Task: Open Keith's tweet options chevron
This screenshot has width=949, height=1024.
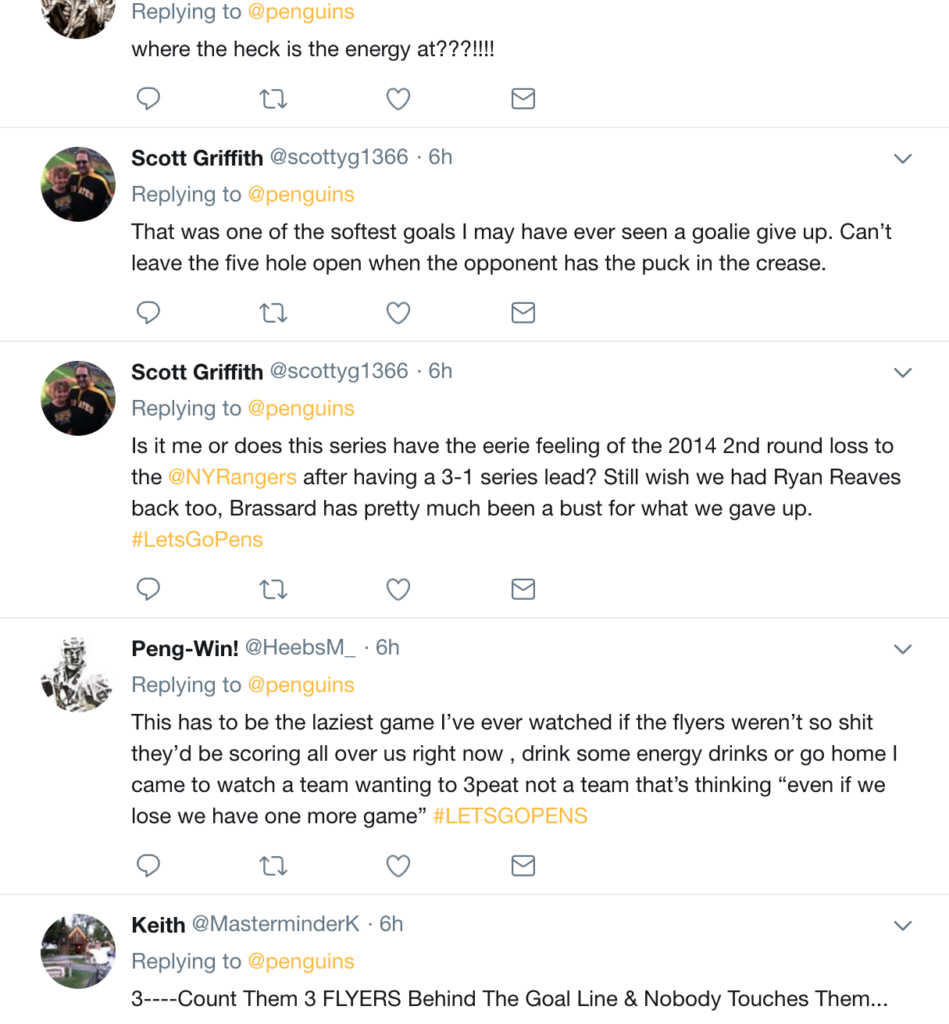Action: pos(902,925)
